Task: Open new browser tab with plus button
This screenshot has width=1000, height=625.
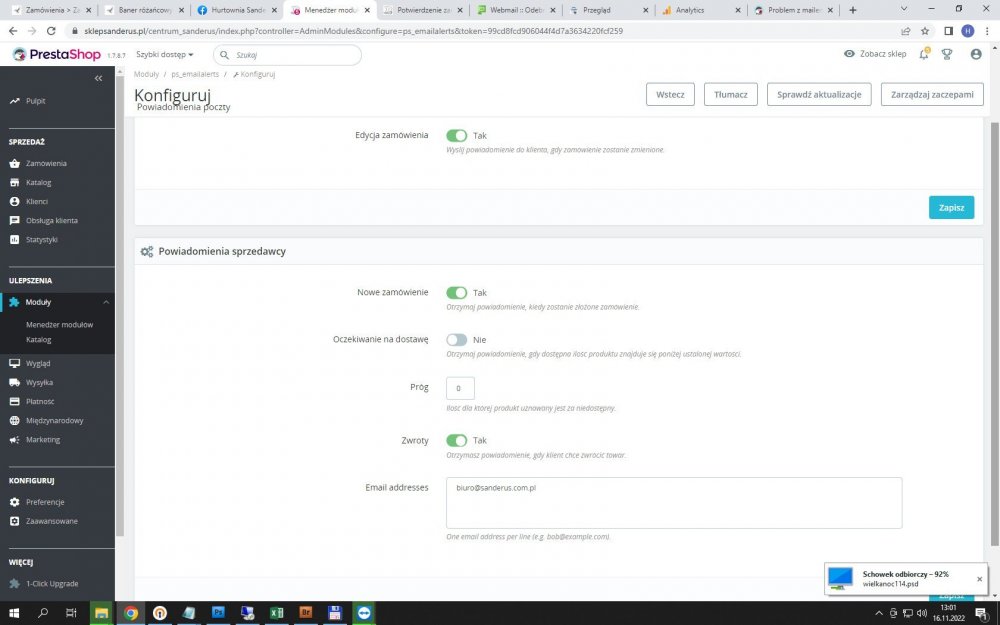Action: pyautogui.click(x=853, y=10)
